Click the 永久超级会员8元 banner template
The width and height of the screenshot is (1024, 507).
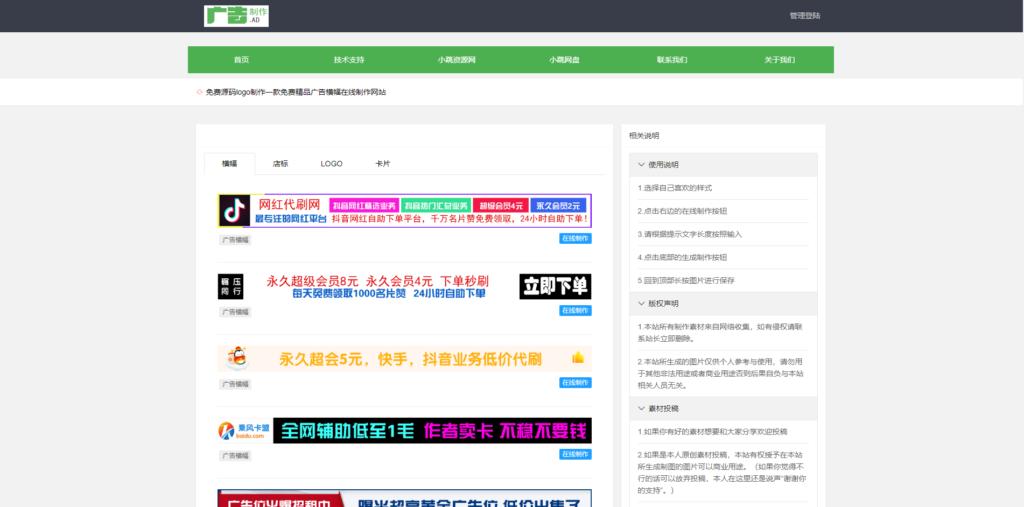405,287
